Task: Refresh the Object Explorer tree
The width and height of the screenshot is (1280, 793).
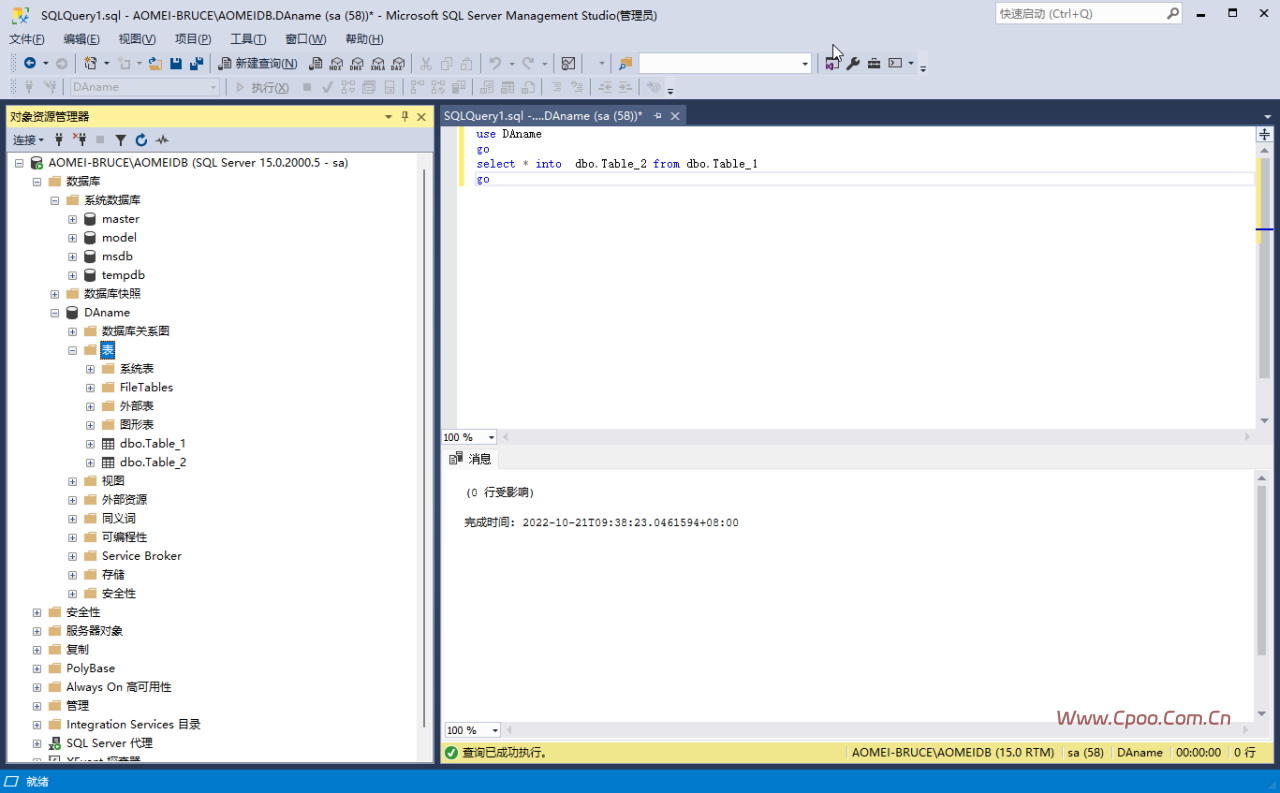Action: (x=141, y=140)
